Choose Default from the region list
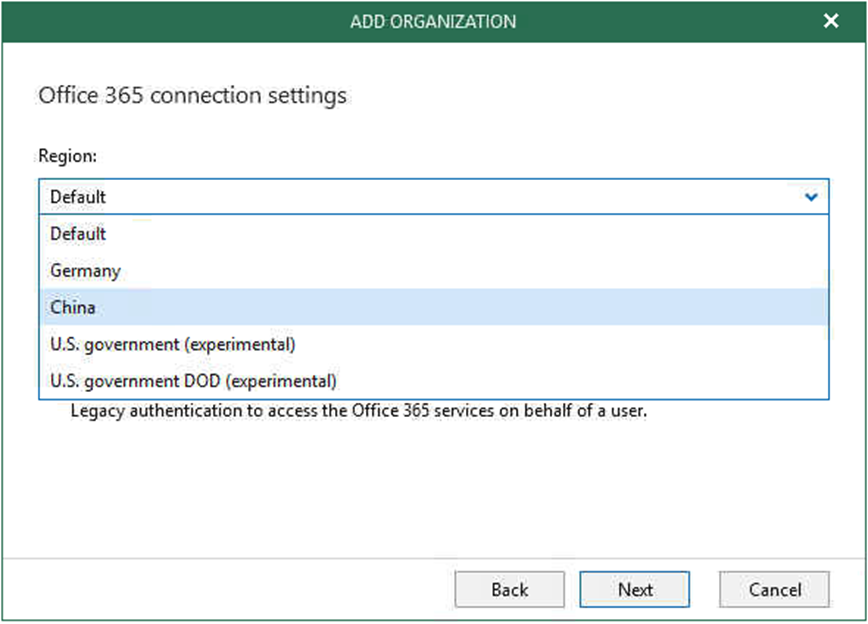 point(434,234)
